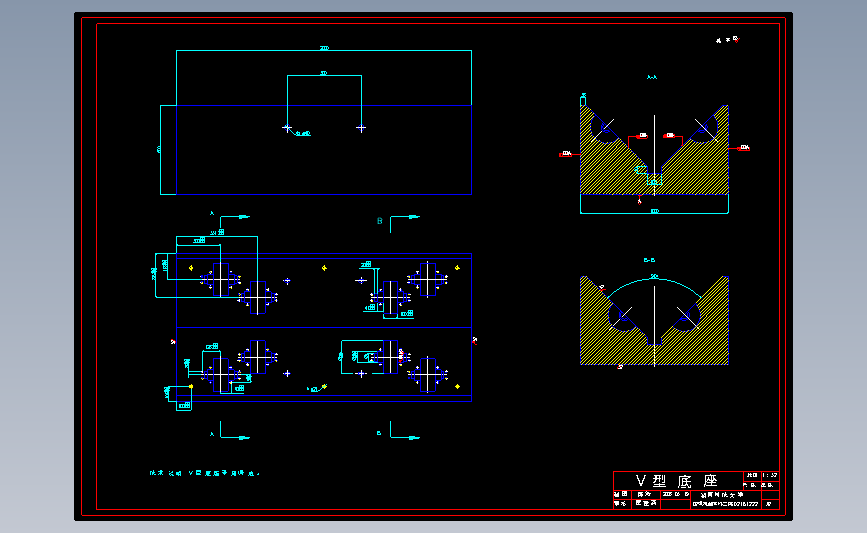The image size is (867, 533).
Task: Click the letter B beside the upper cutting line
Action: click(380, 221)
